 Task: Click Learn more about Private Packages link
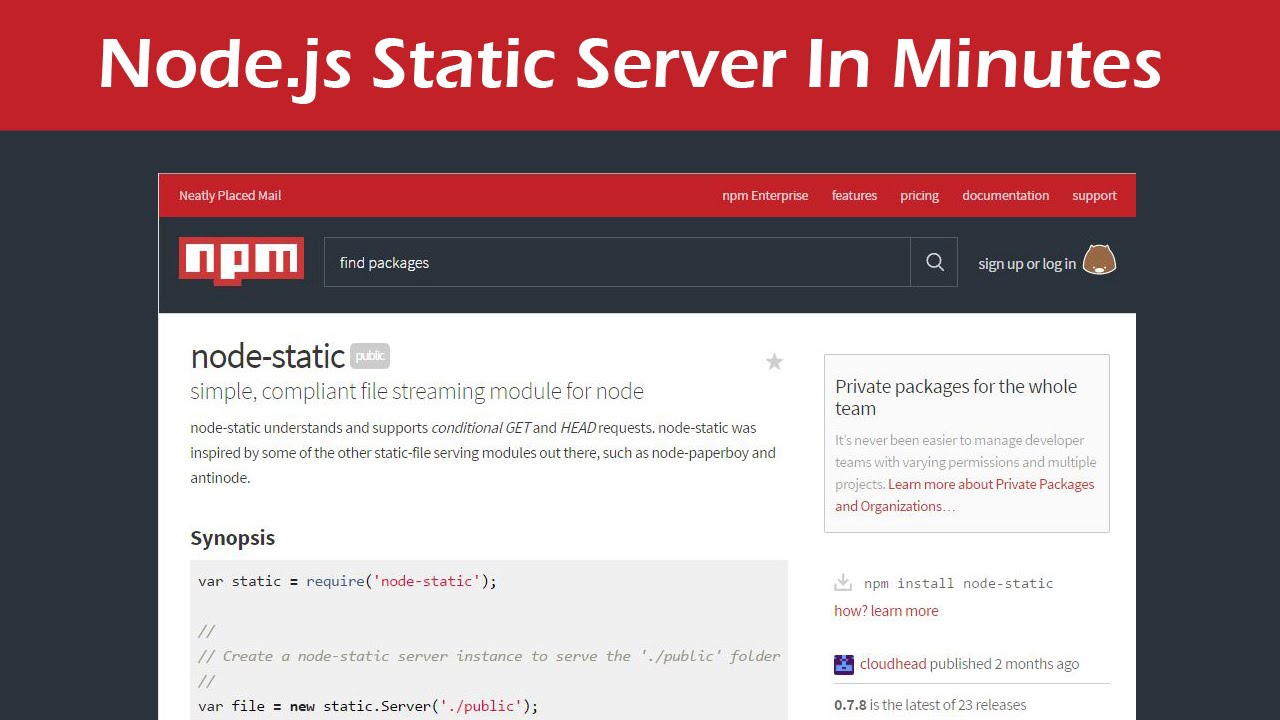point(965,495)
